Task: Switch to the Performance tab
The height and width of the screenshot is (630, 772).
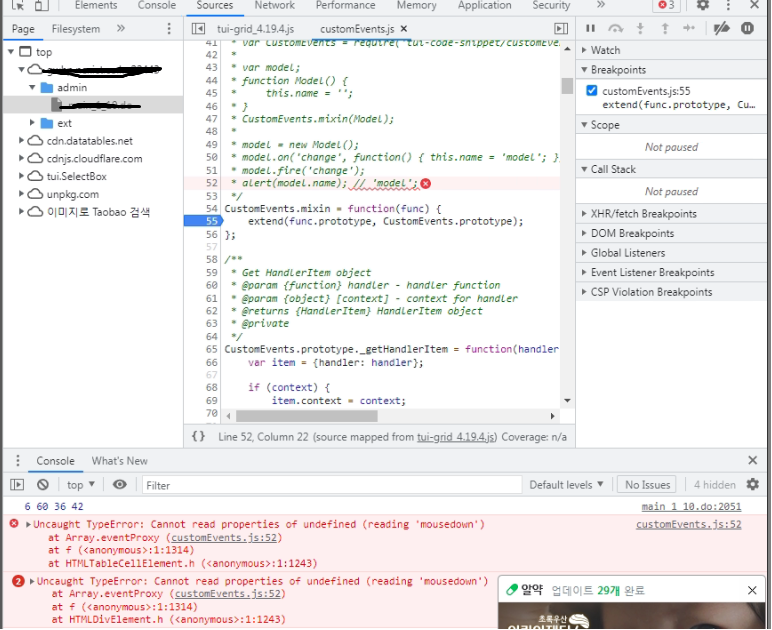Action: 345,5
